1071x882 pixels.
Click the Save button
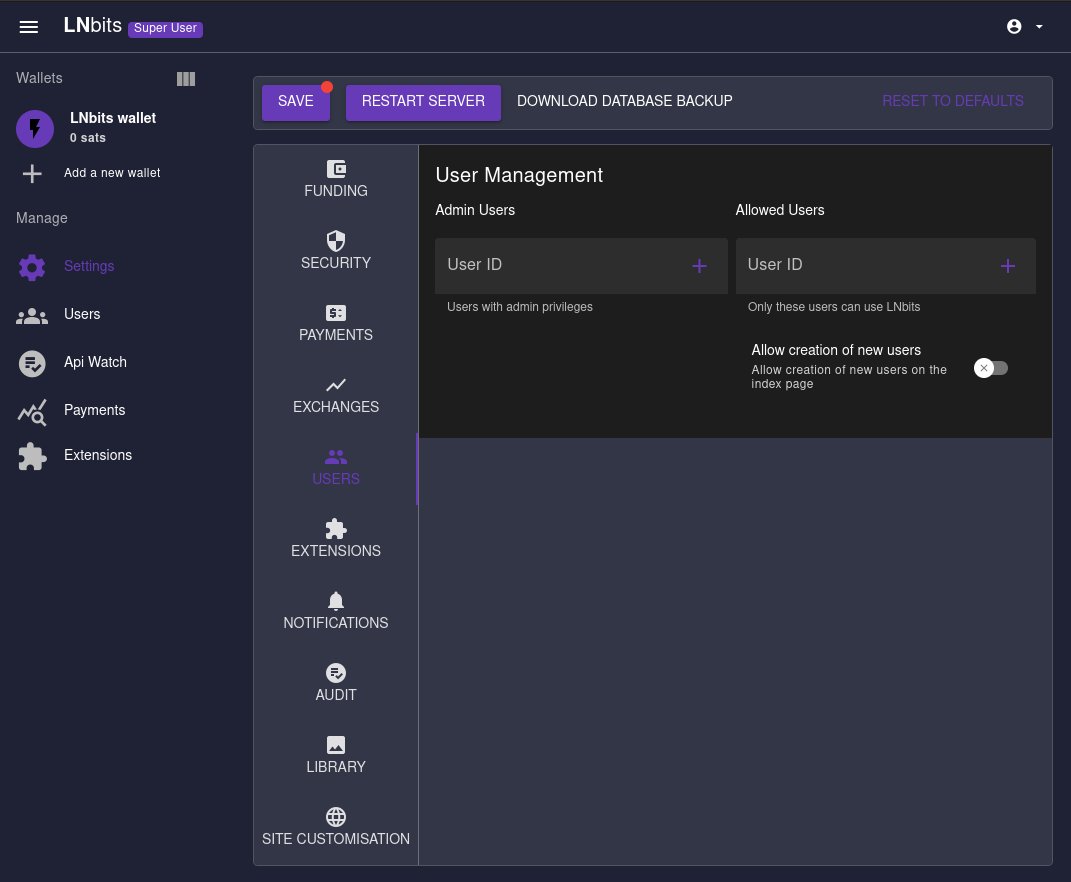[296, 102]
